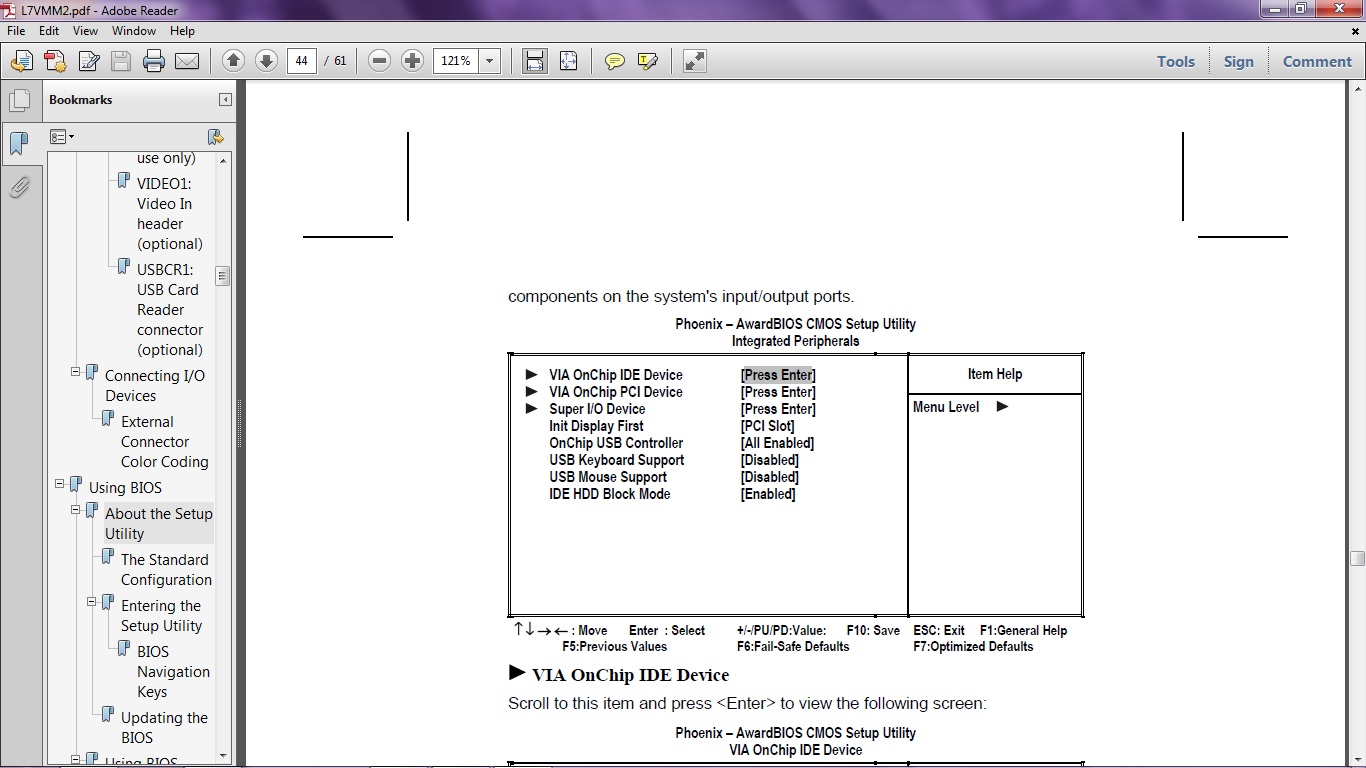Select Connecting I/O Devices bookmark
This screenshot has width=1366, height=768.
click(155, 386)
